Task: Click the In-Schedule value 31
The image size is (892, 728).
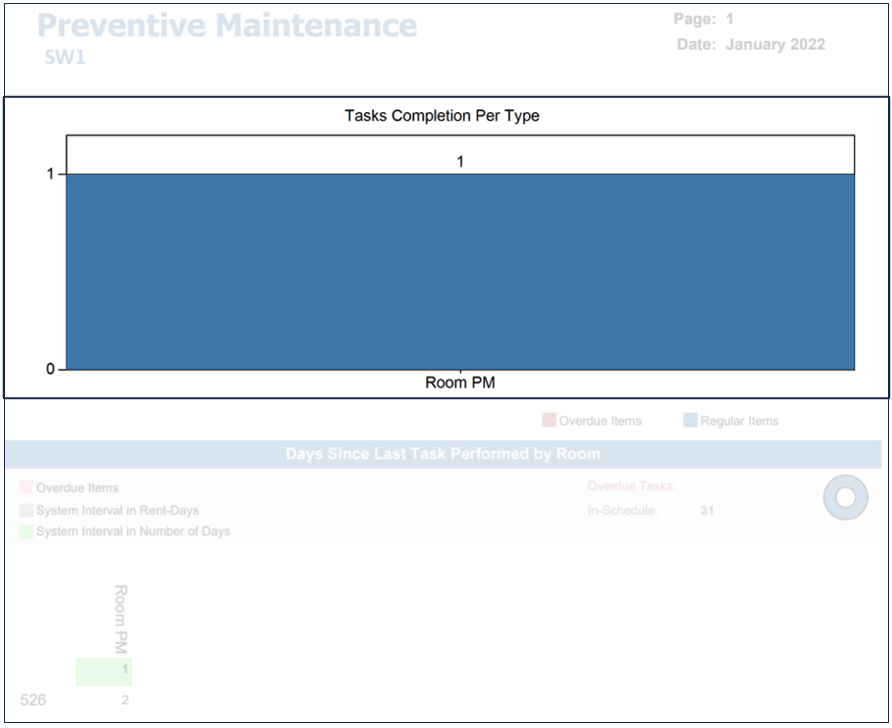Action: coord(707,511)
